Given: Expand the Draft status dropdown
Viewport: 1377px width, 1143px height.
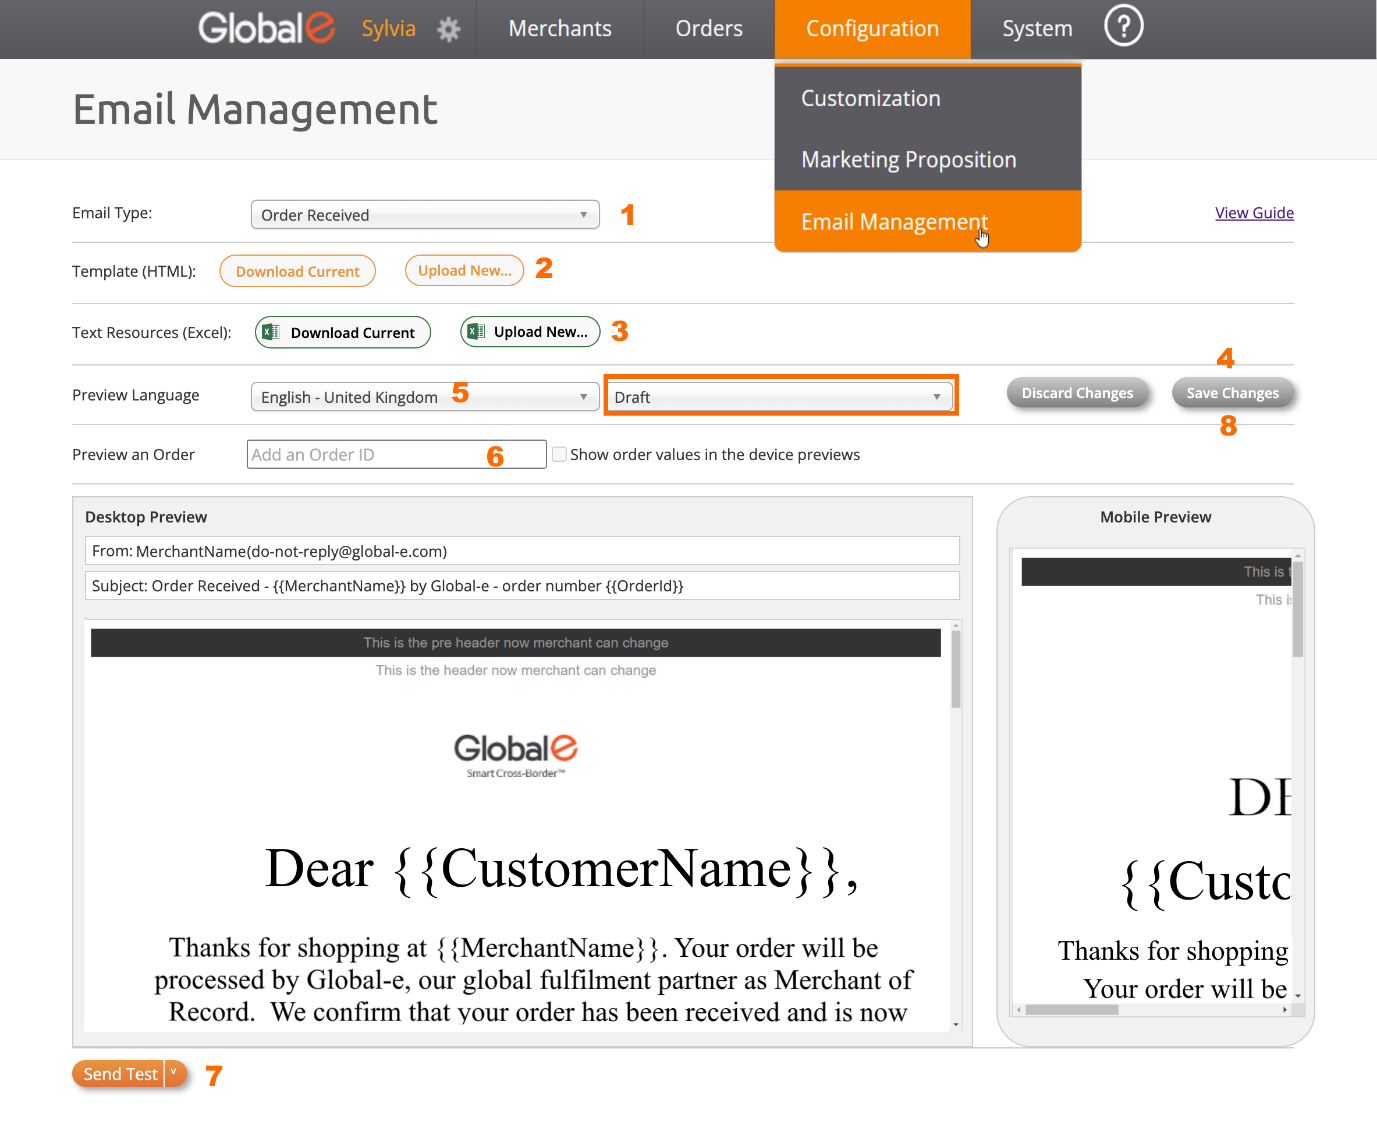Looking at the screenshot, I should (x=780, y=397).
